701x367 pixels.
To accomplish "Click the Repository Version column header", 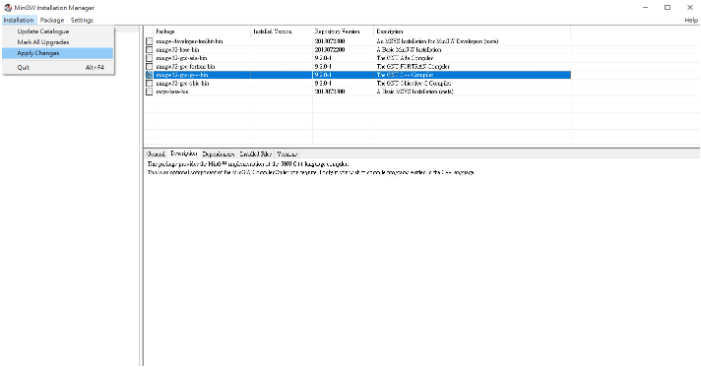I will (x=343, y=31).
